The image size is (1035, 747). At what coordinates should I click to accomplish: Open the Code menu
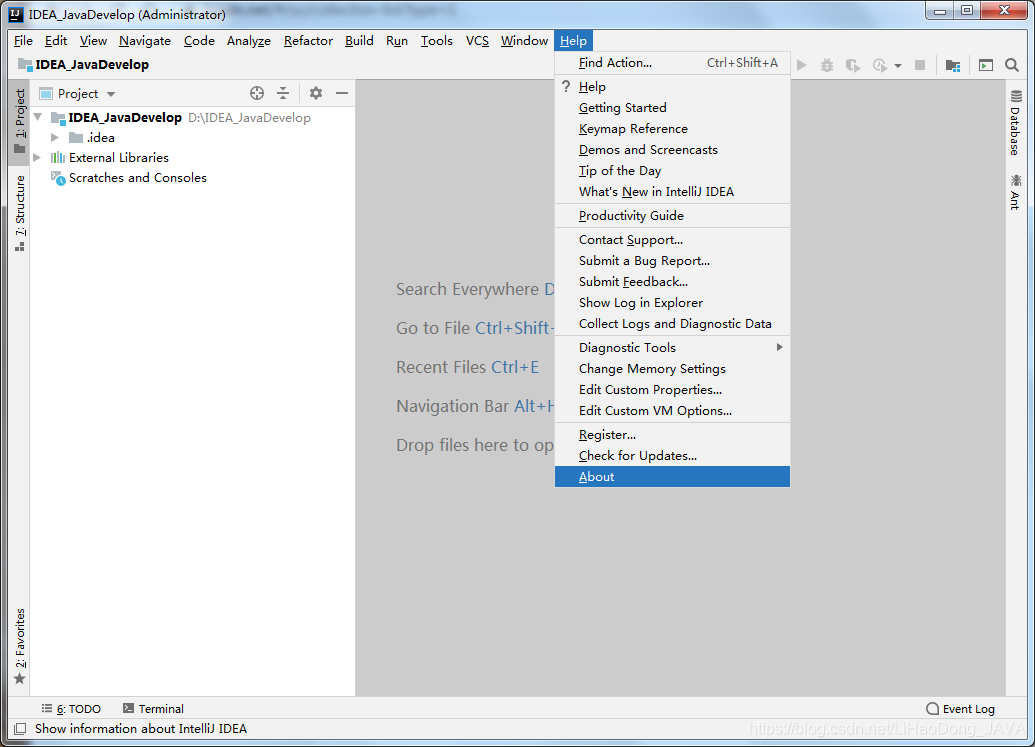click(x=199, y=41)
